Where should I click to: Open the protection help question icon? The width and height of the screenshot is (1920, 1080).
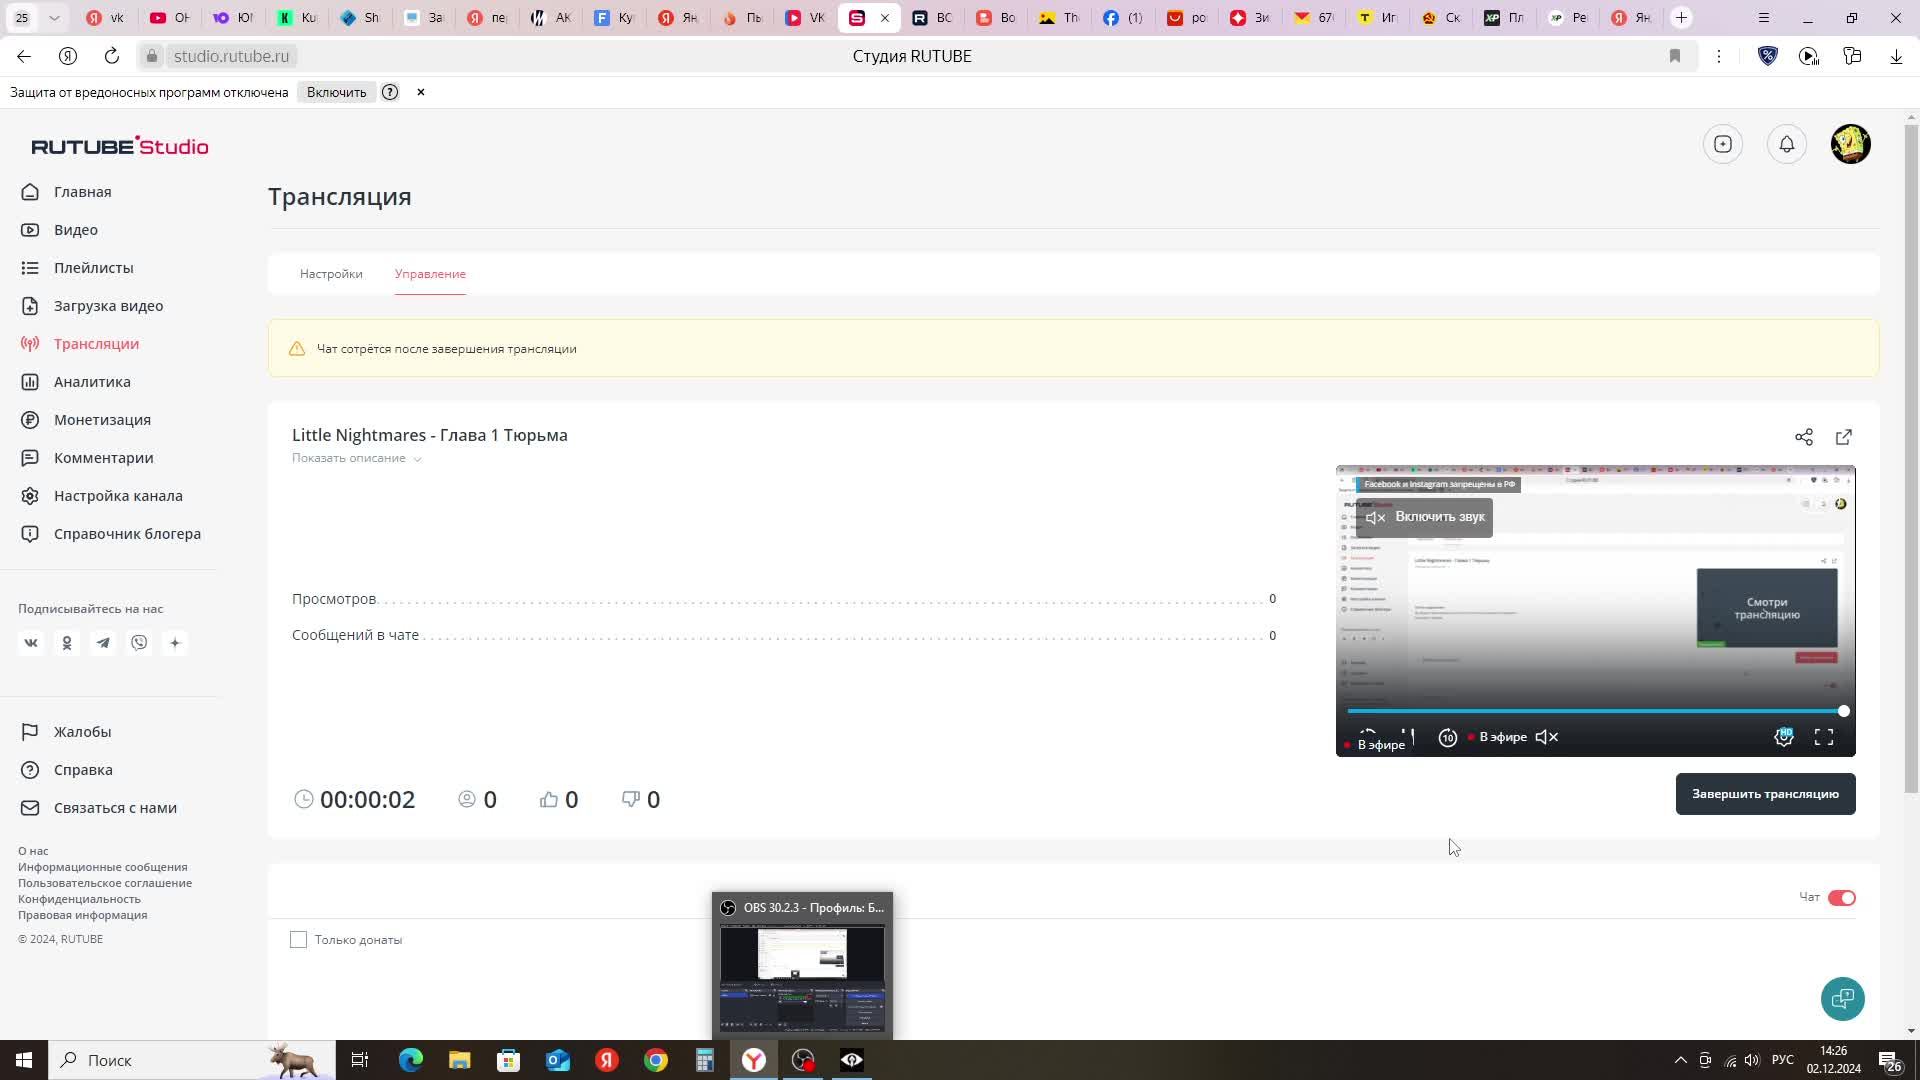[390, 92]
